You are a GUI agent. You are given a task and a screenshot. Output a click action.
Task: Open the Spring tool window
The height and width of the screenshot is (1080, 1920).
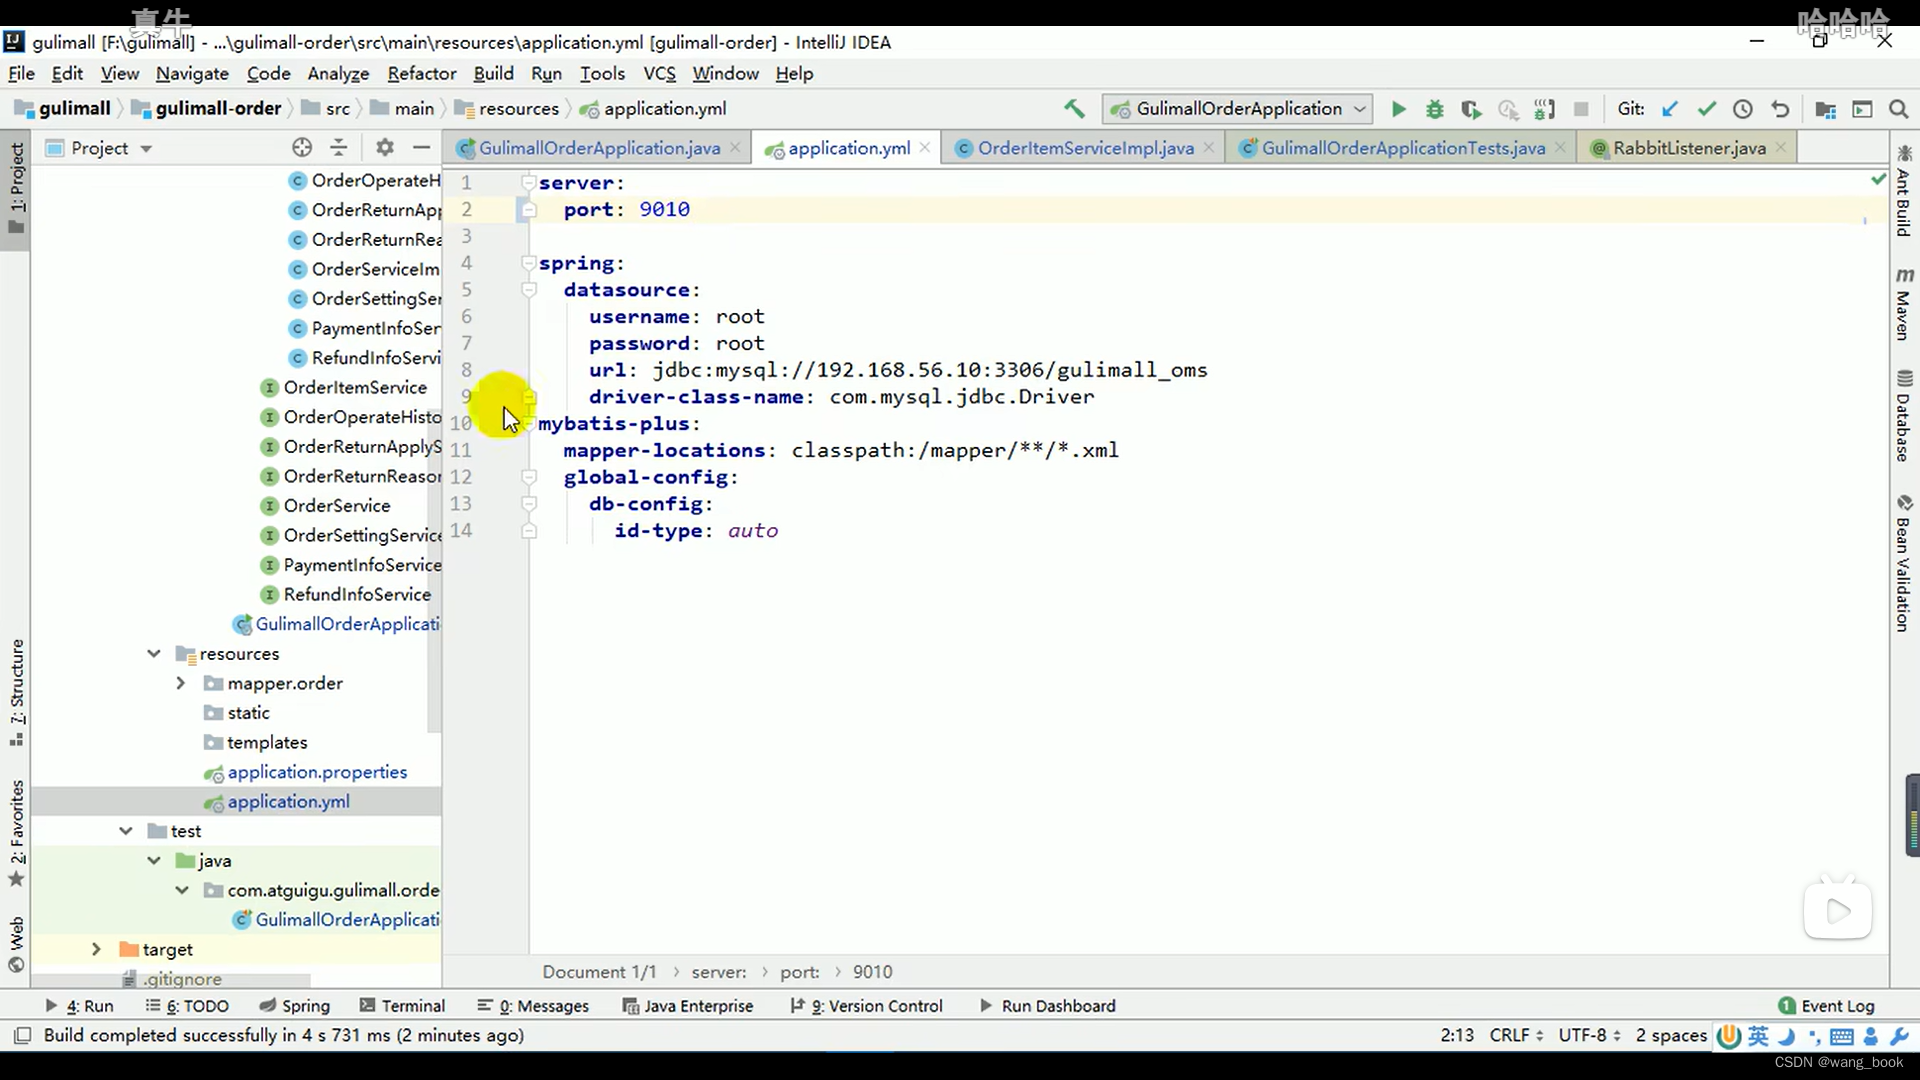coord(294,1006)
